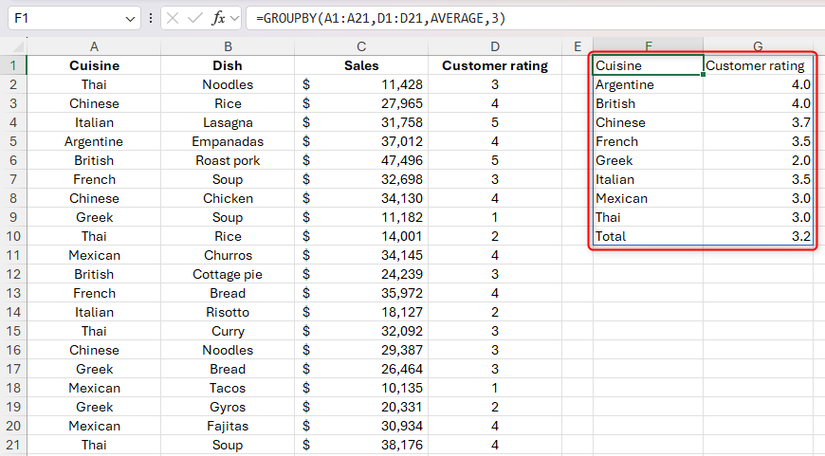Click the vertical dots handle beside Name Box
Screen dimensions: 825x456
(x=151, y=19)
